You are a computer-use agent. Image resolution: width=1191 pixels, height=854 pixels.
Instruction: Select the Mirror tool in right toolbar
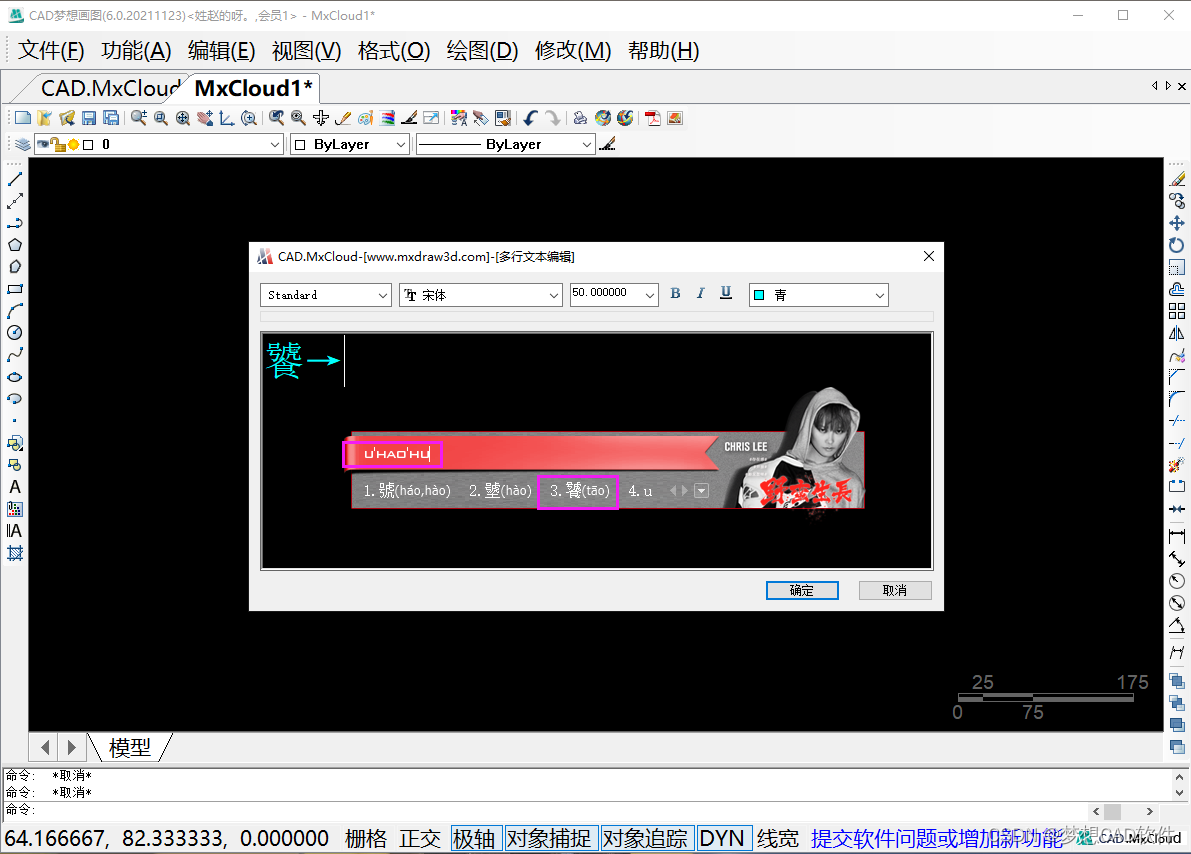1177,333
